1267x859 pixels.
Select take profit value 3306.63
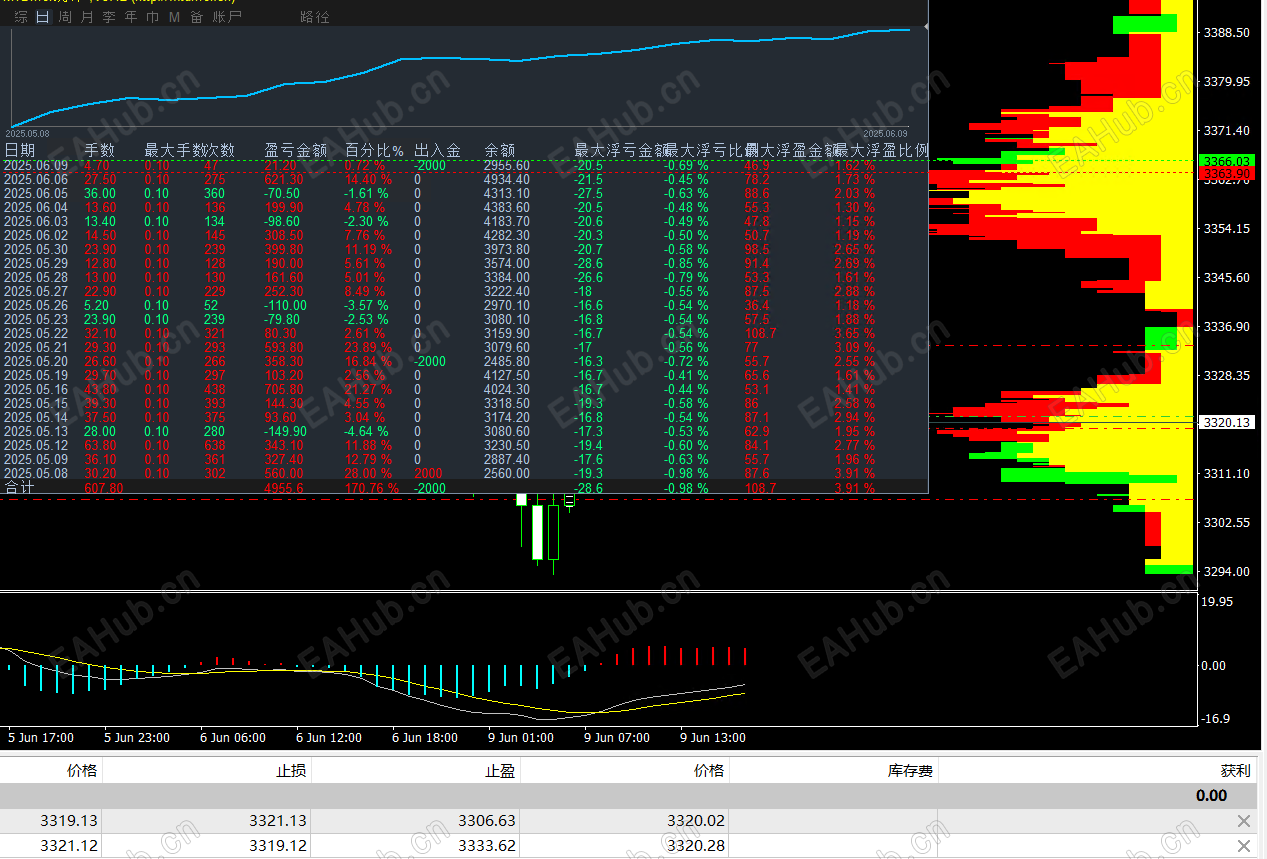(x=487, y=821)
